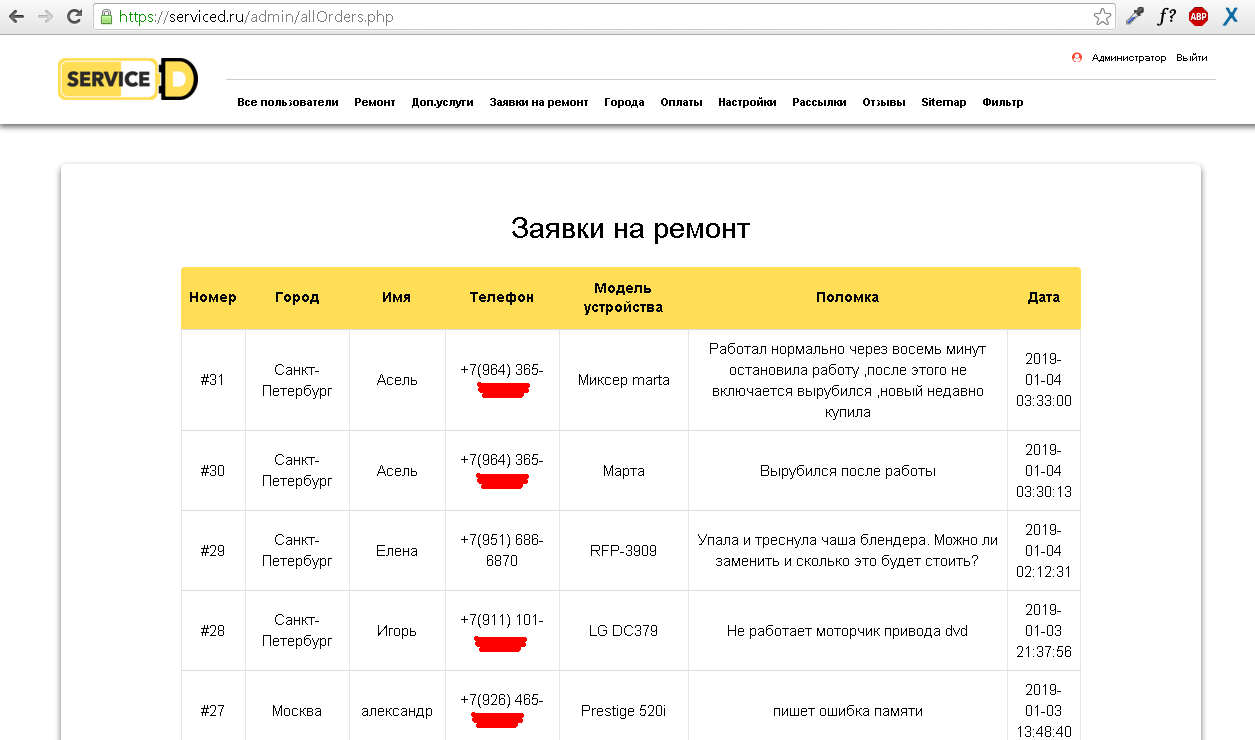Open the Фильтр menu item
The height and width of the screenshot is (740, 1255).
(x=1002, y=102)
